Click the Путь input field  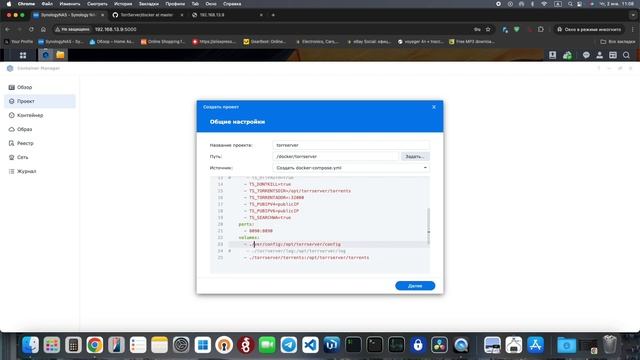click(336, 156)
